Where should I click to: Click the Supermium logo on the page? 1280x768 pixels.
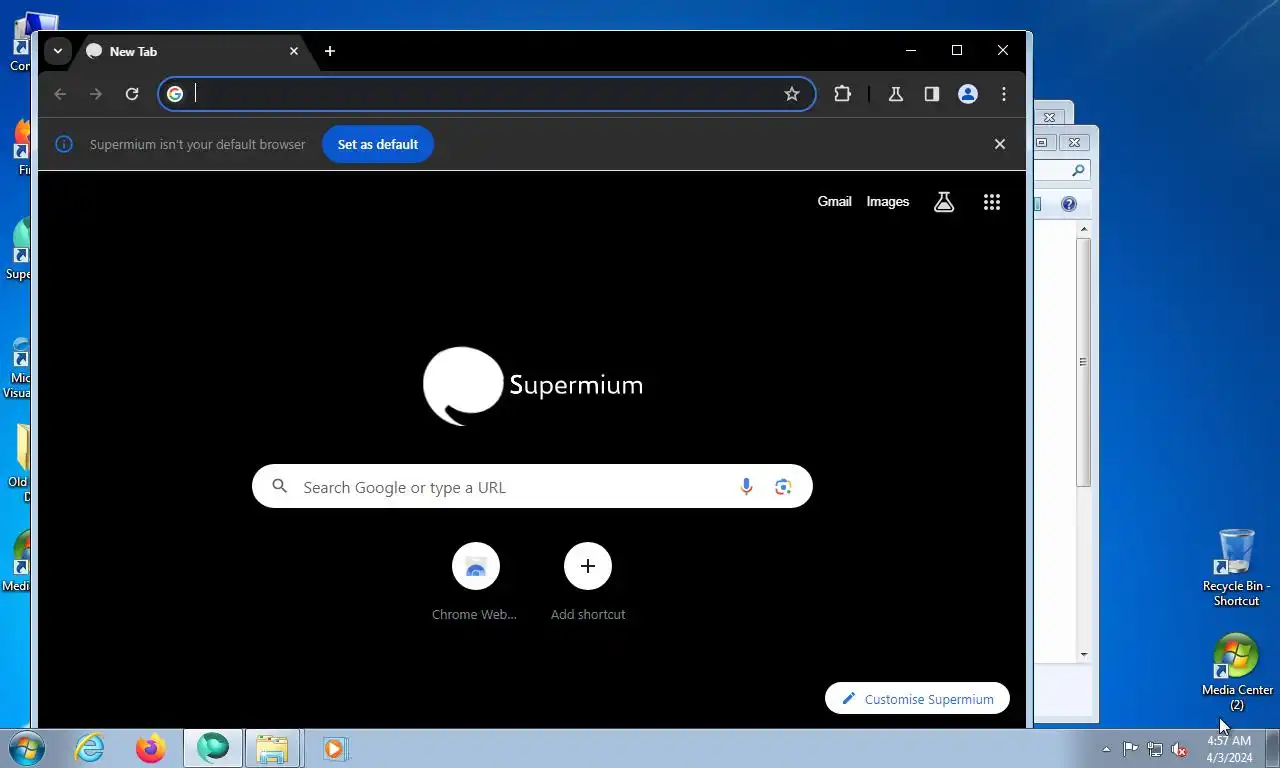(532, 386)
